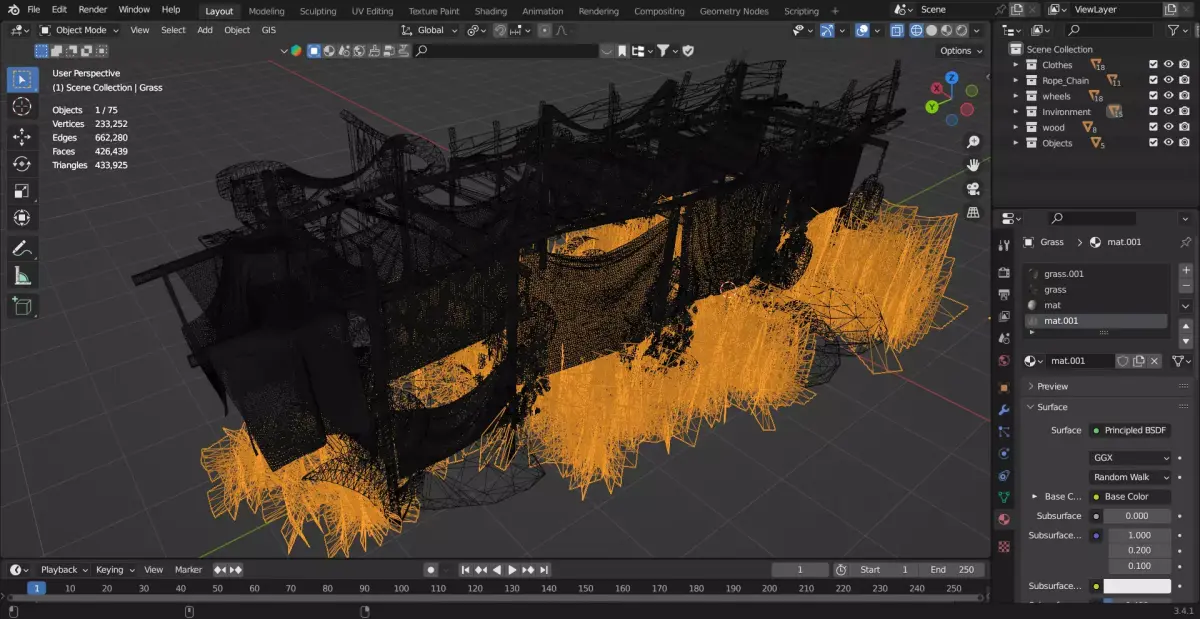The image size is (1200, 619).
Task: Open the File menu
Action: (33, 9)
